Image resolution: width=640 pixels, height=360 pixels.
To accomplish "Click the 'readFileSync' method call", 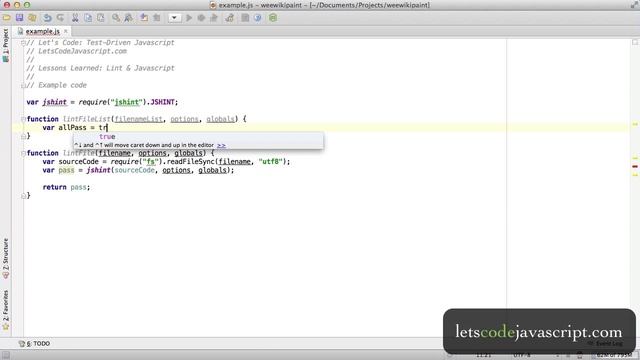I will click(191, 162).
